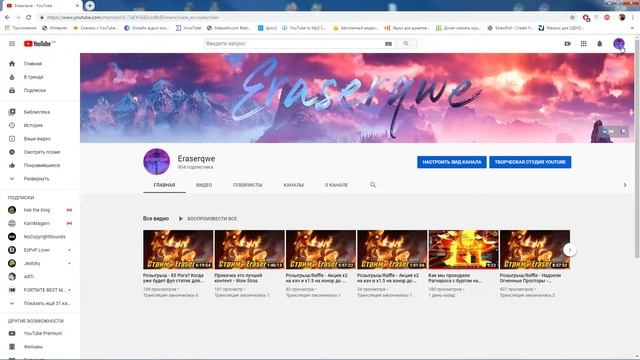Screen dimensions: 640x360
Task: Bookmark this page with star icon
Action: tap(572, 18)
